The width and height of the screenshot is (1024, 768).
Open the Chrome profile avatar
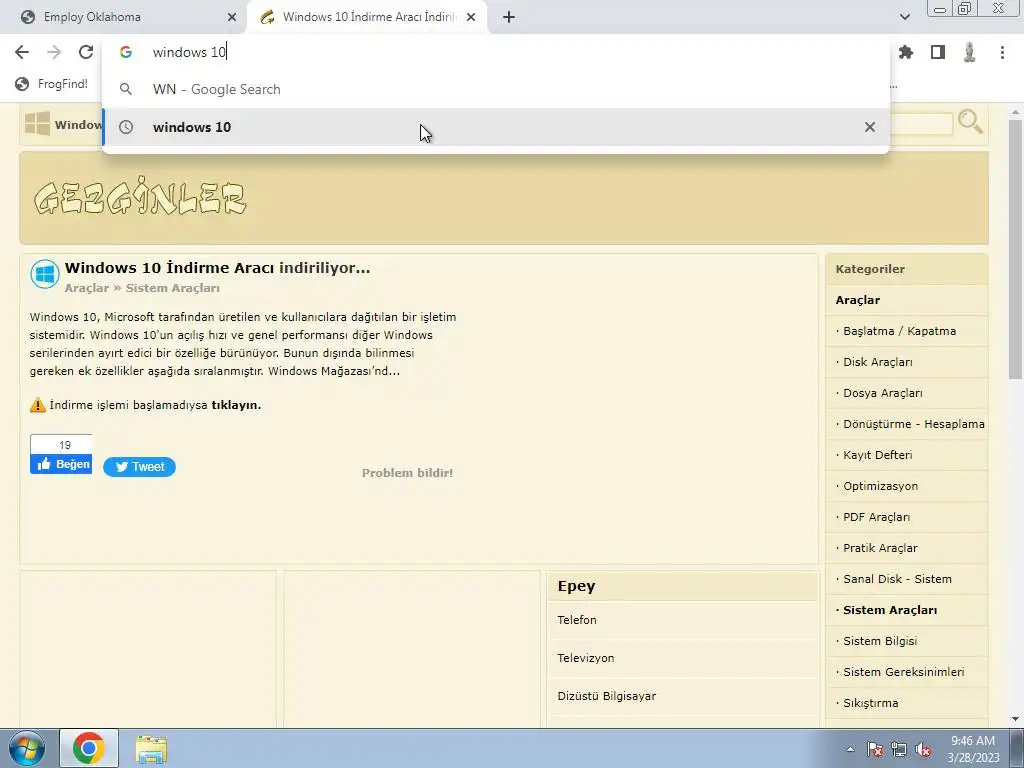coord(970,52)
